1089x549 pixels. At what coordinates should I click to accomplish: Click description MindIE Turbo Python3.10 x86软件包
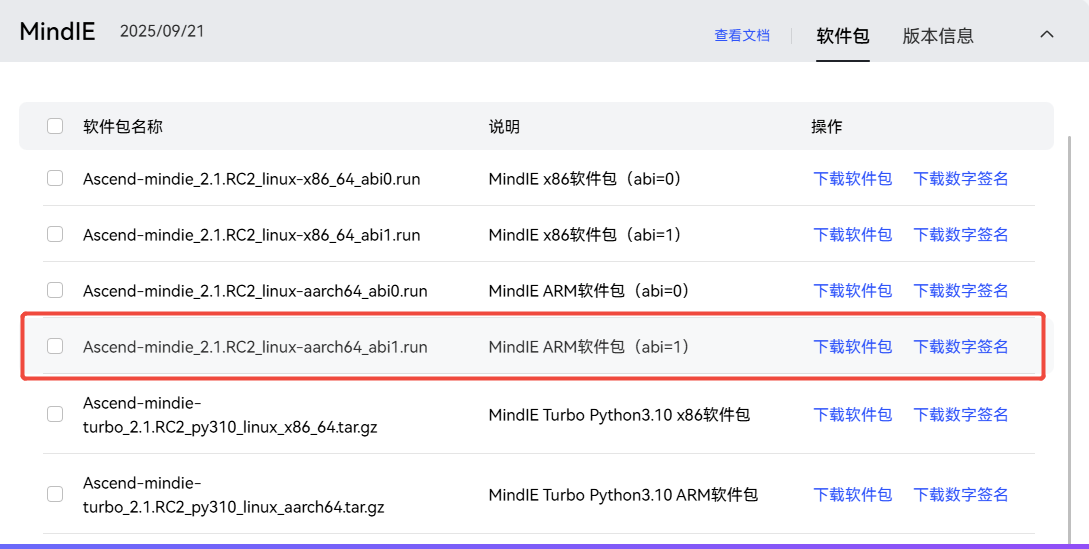[x=619, y=415]
